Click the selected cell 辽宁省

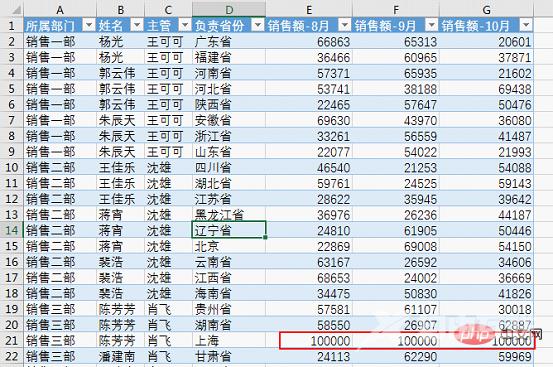229,230
